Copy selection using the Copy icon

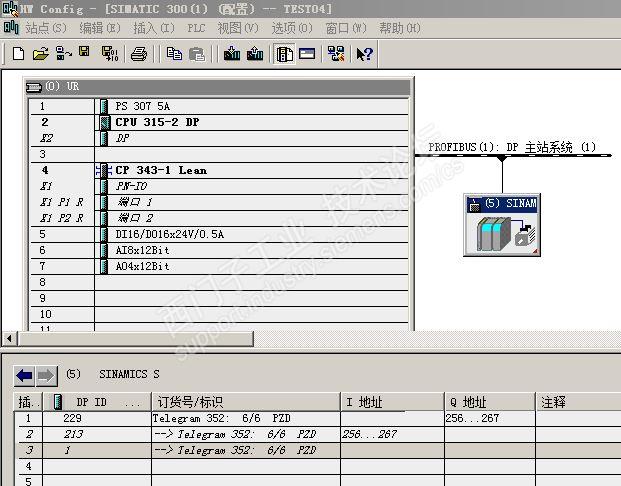coord(174,54)
